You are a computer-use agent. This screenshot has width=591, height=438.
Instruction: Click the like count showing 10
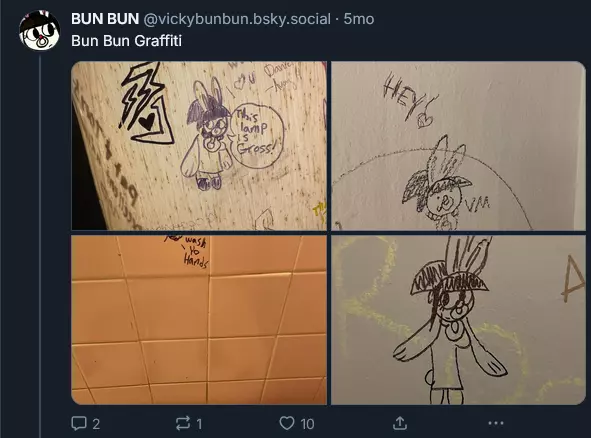[307, 424]
